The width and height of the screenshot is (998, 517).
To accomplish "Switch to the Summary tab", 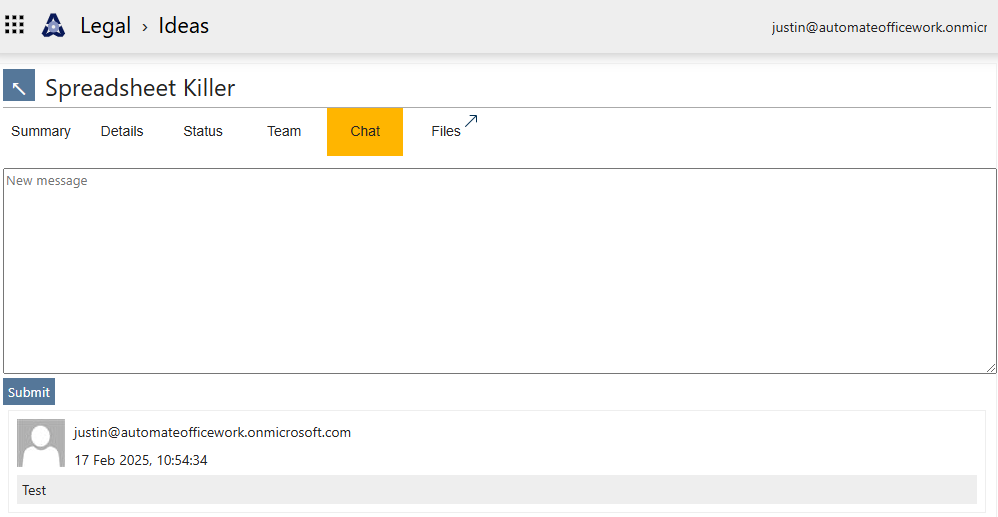I will [x=41, y=132].
